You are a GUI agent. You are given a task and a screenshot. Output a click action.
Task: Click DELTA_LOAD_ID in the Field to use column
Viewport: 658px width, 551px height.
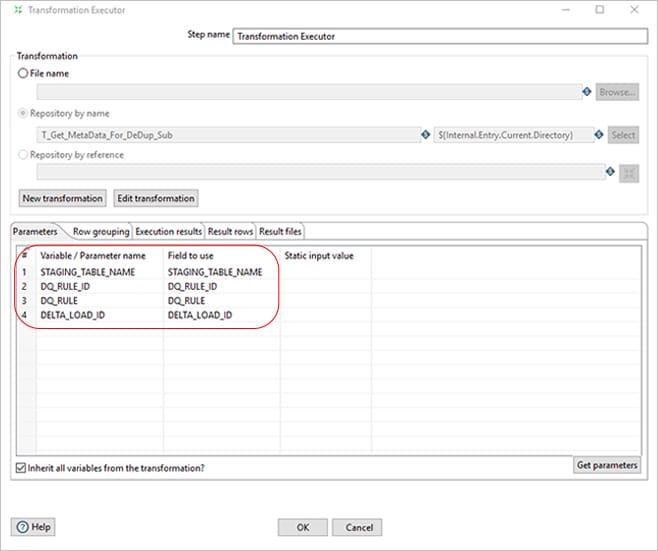[200, 315]
